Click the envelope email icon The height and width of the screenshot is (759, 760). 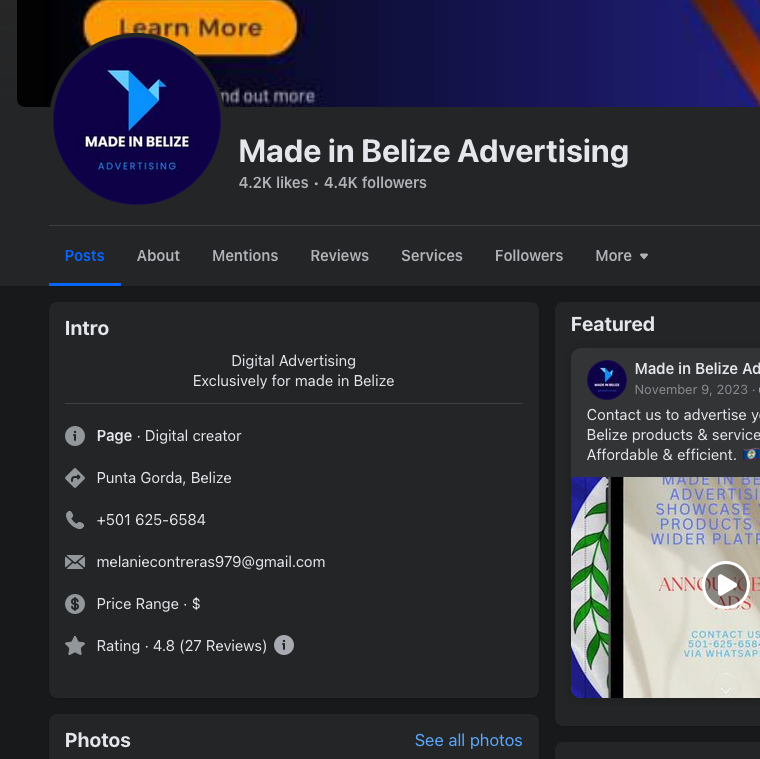pyautogui.click(x=75, y=562)
